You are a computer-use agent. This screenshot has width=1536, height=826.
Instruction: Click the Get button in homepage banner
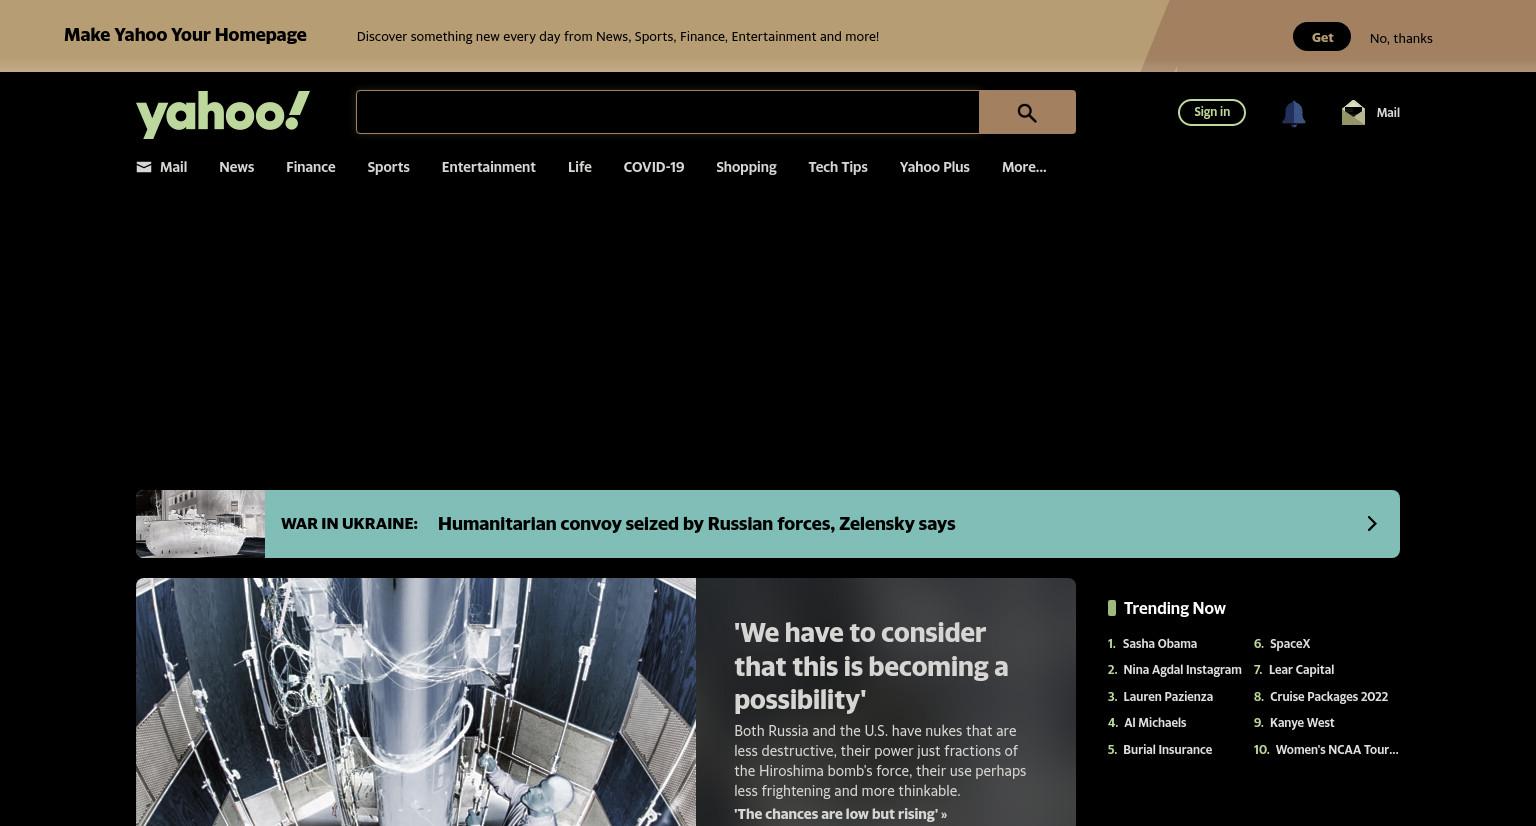click(x=1322, y=37)
